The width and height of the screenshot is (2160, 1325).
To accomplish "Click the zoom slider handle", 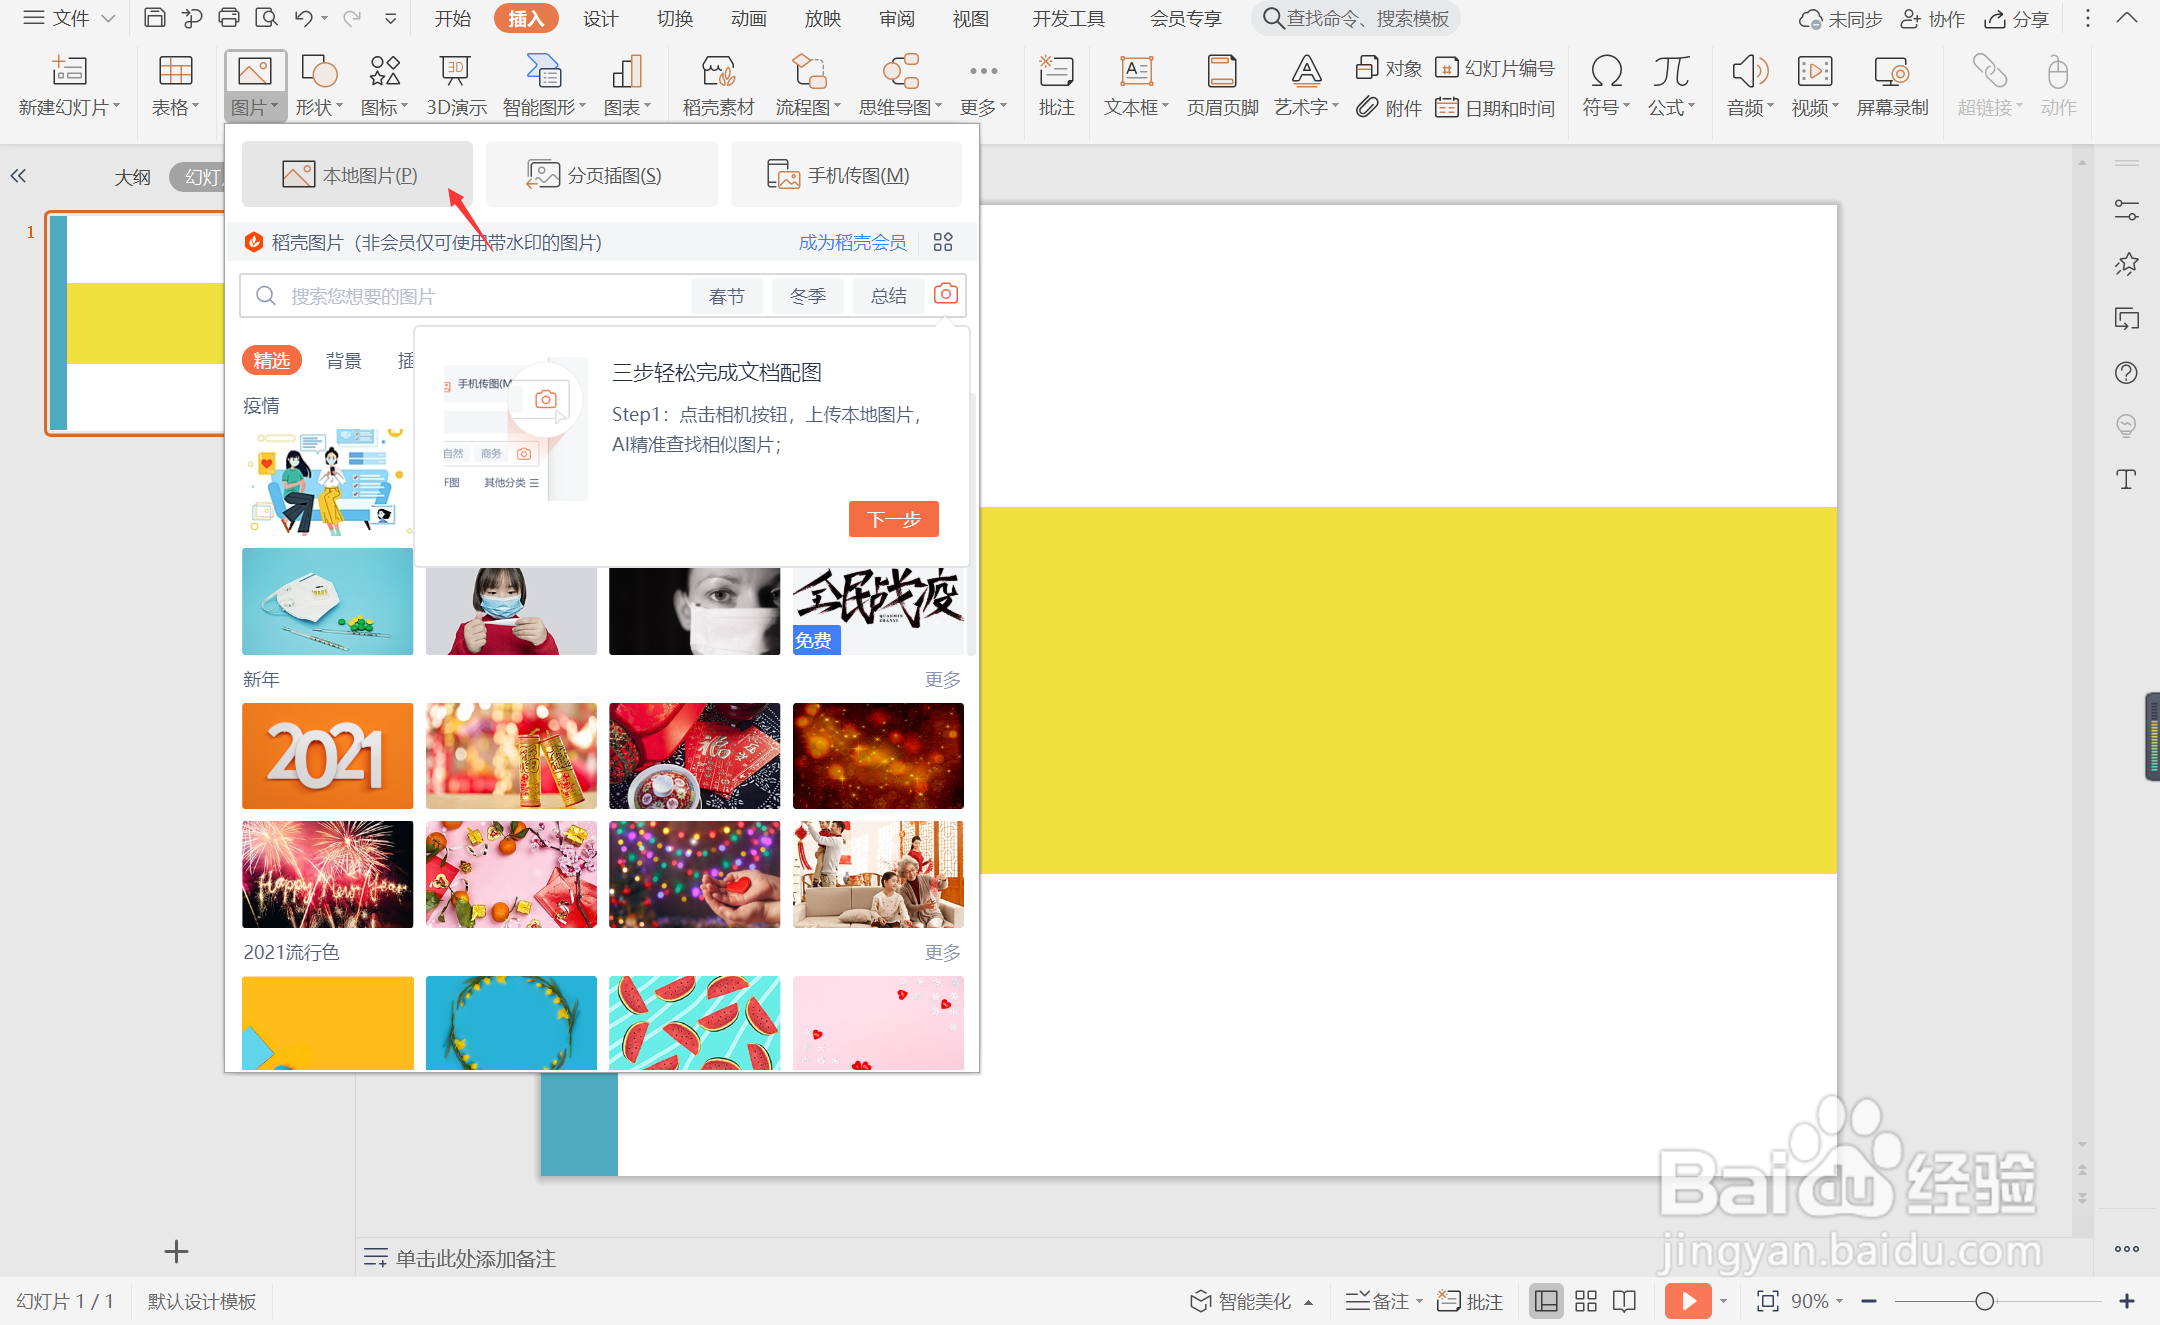I will 1984,1301.
